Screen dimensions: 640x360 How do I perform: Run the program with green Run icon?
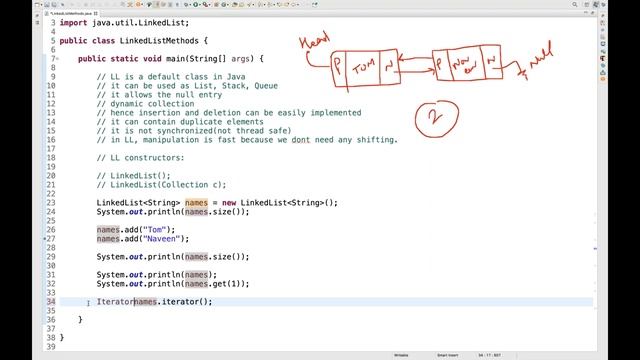[x=195, y=4]
